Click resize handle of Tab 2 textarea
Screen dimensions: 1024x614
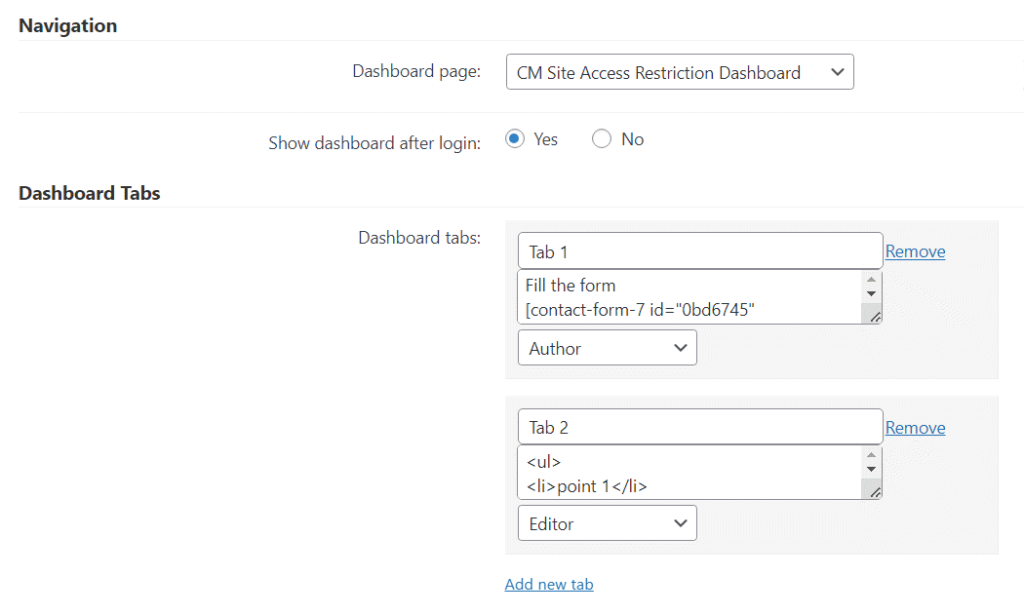click(x=875, y=492)
